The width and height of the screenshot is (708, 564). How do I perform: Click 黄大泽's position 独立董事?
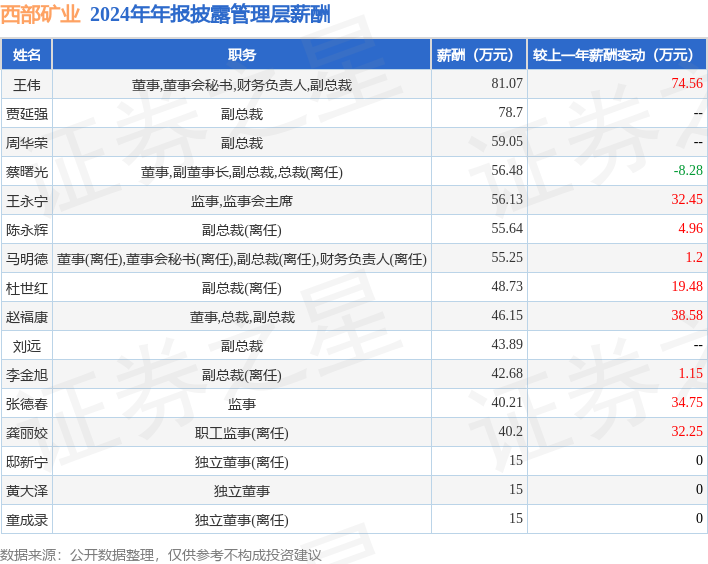pyautogui.click(x=242, y=491)
